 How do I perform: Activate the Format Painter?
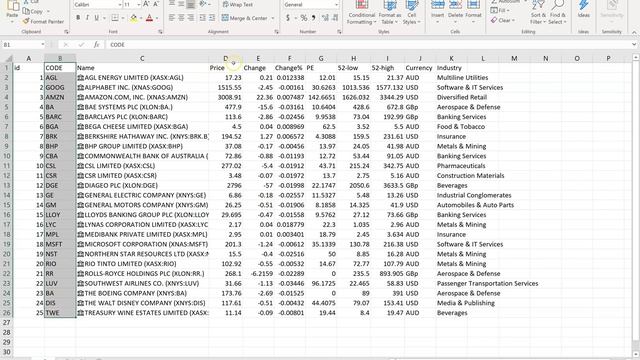[43, 21]
